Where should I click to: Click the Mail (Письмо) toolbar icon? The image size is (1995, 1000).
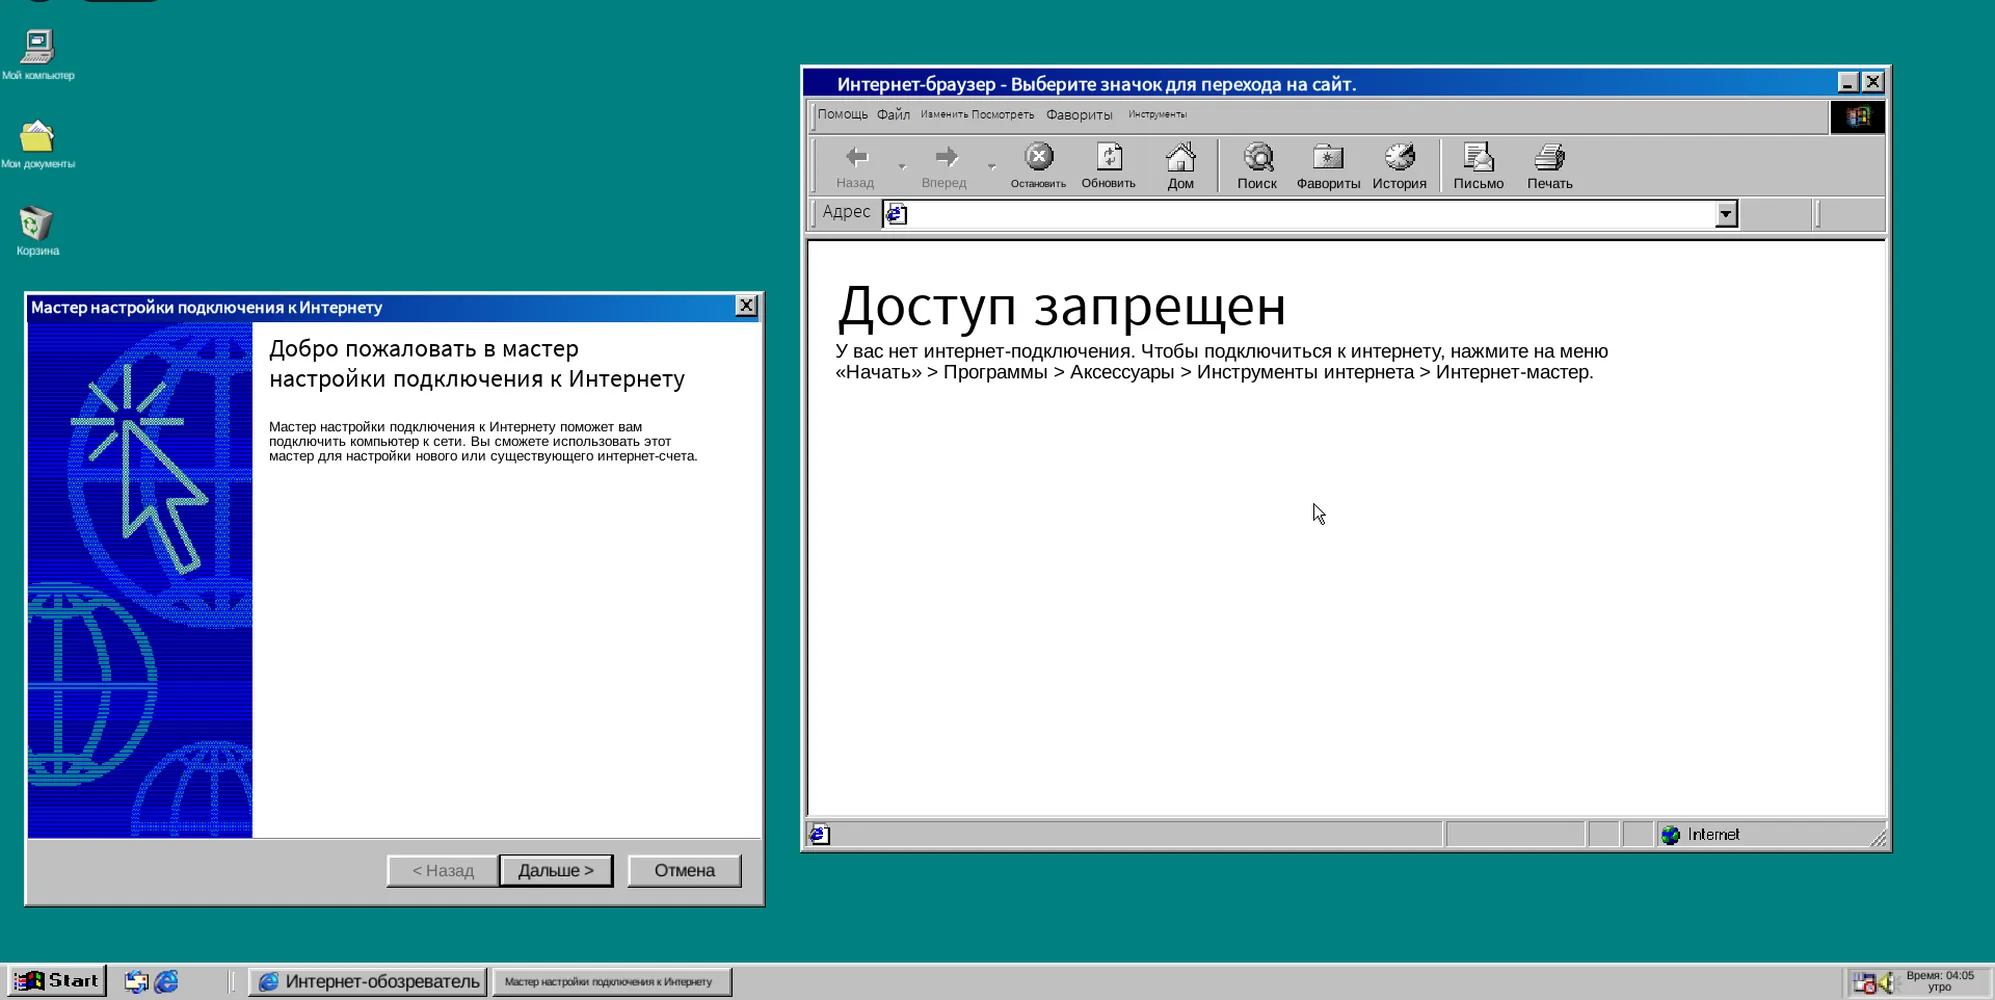click(x=1478, y=166)
